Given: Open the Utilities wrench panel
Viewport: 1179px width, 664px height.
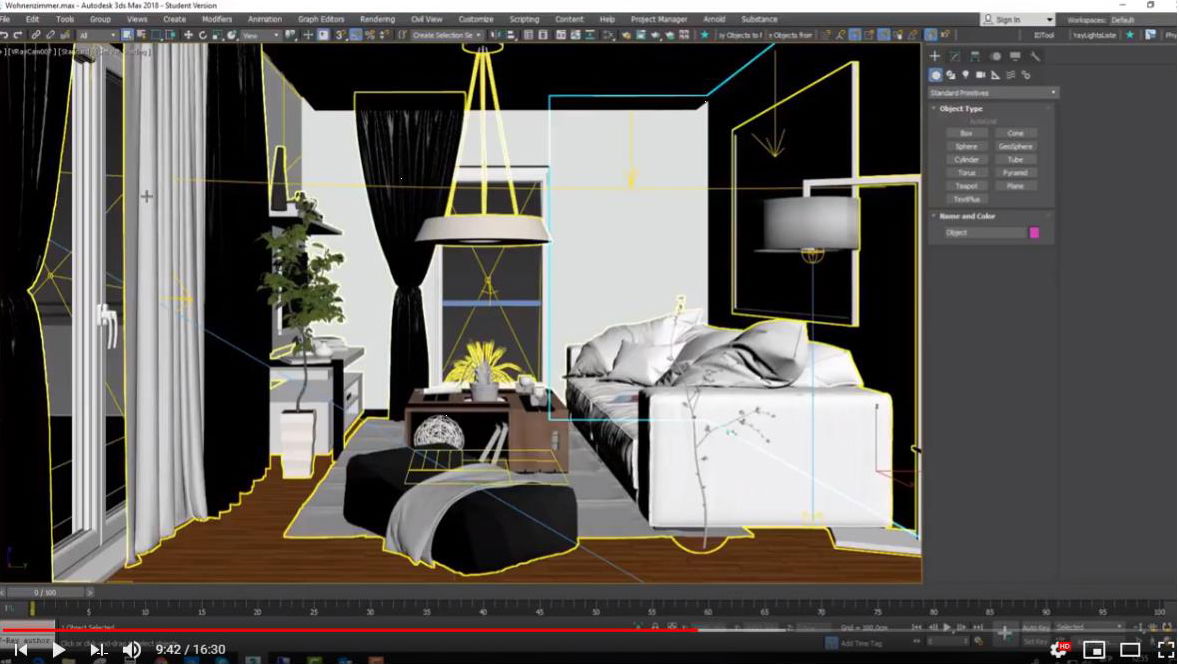Looking at the screenshot, I should point(1035,56).
